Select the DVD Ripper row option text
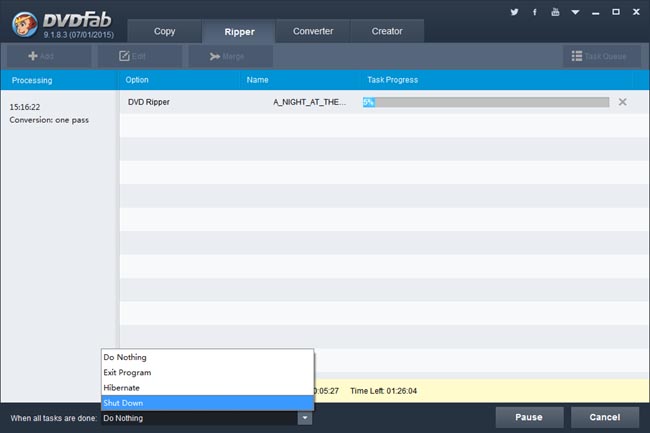This screenshot has width=650, height=433. click(x=148, y=102)
